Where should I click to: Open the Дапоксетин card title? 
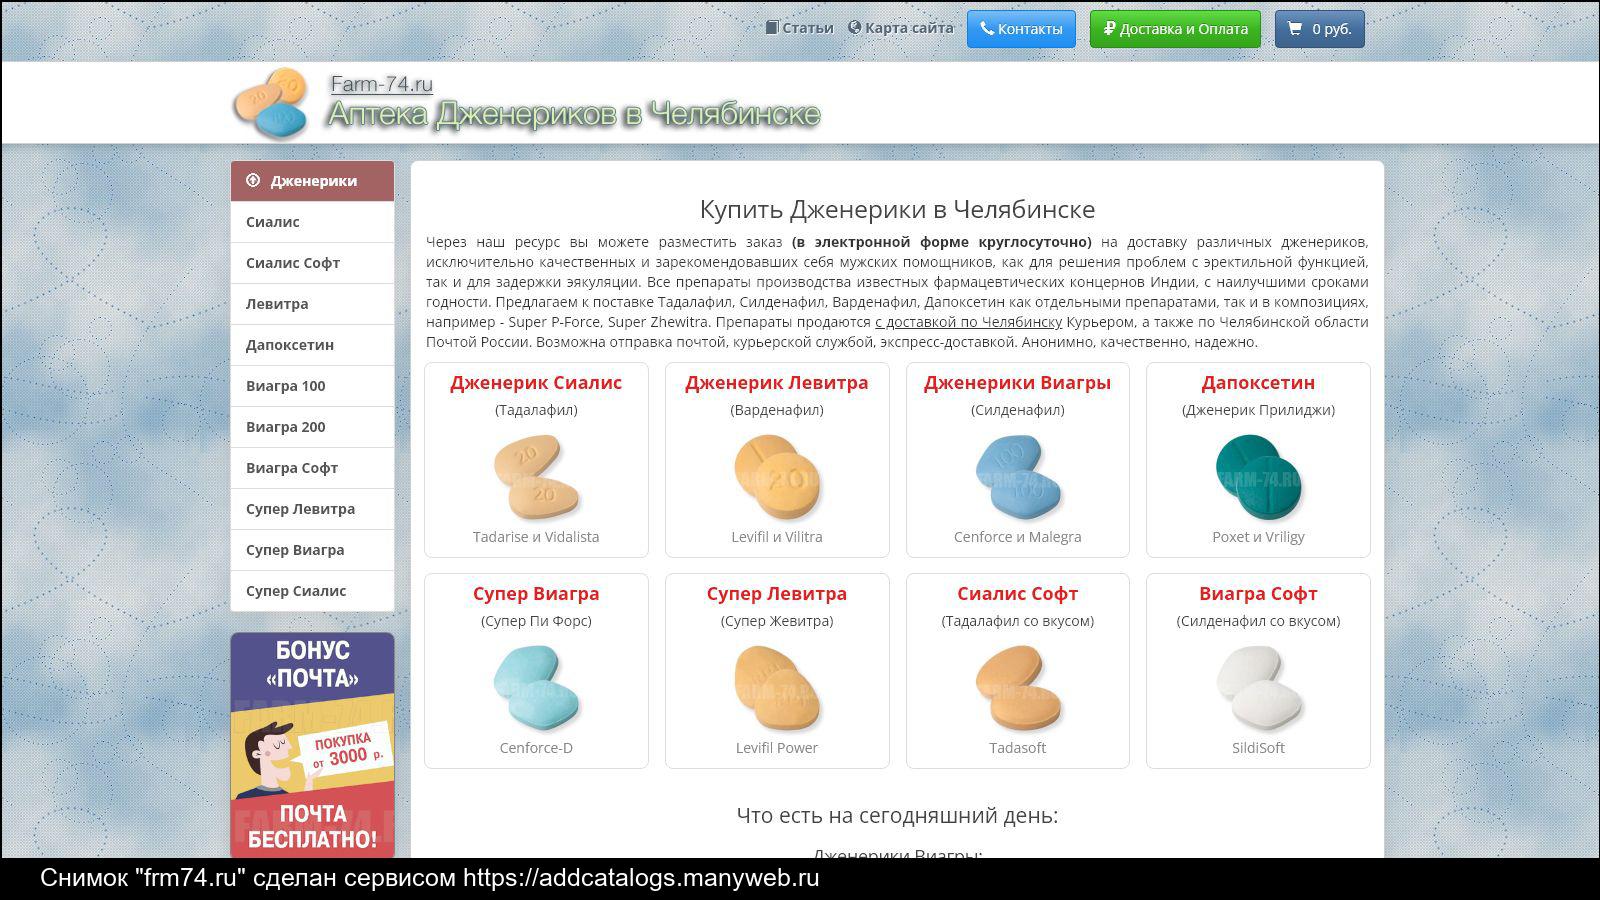tap(1258, 383)
